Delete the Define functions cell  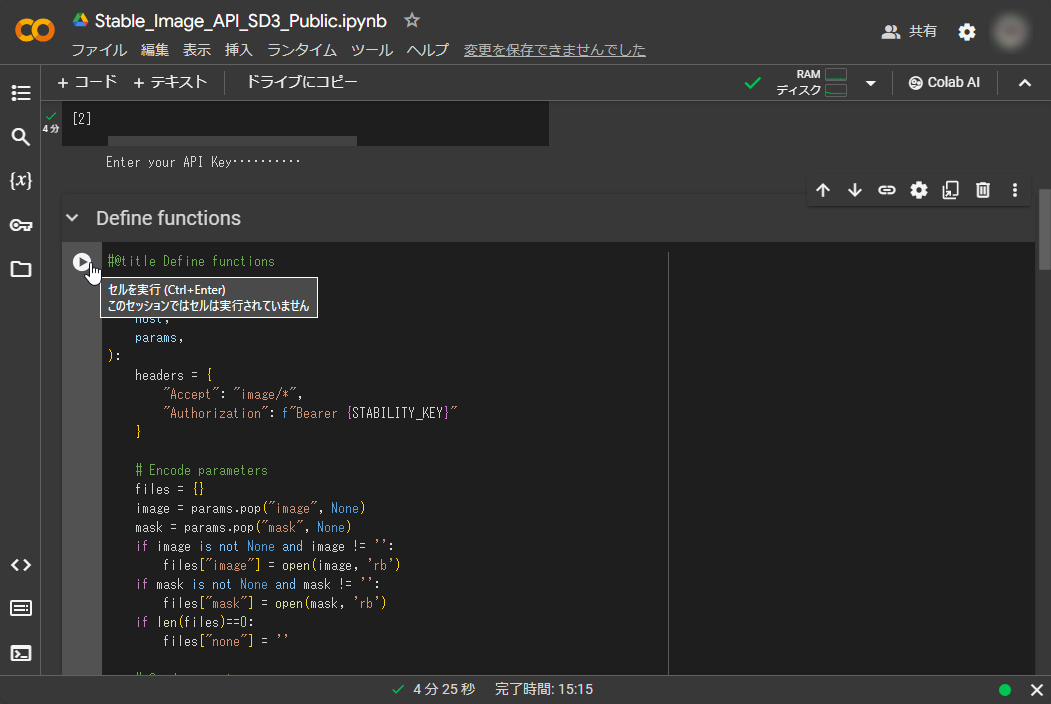click(983, 190)
